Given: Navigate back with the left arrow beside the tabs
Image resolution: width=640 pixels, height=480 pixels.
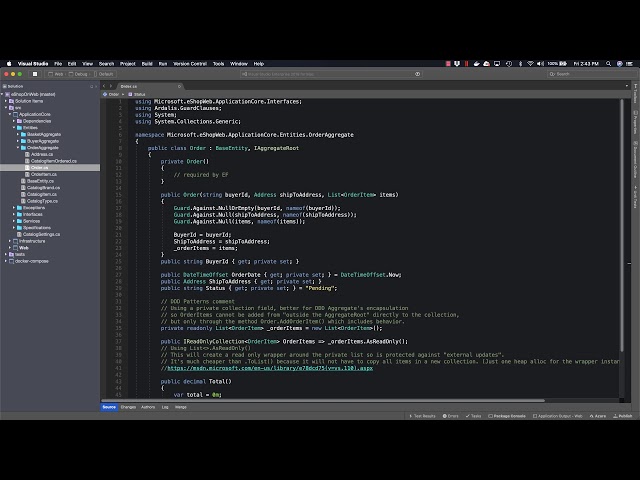Looking at the screenshot, I should (104, 86).
